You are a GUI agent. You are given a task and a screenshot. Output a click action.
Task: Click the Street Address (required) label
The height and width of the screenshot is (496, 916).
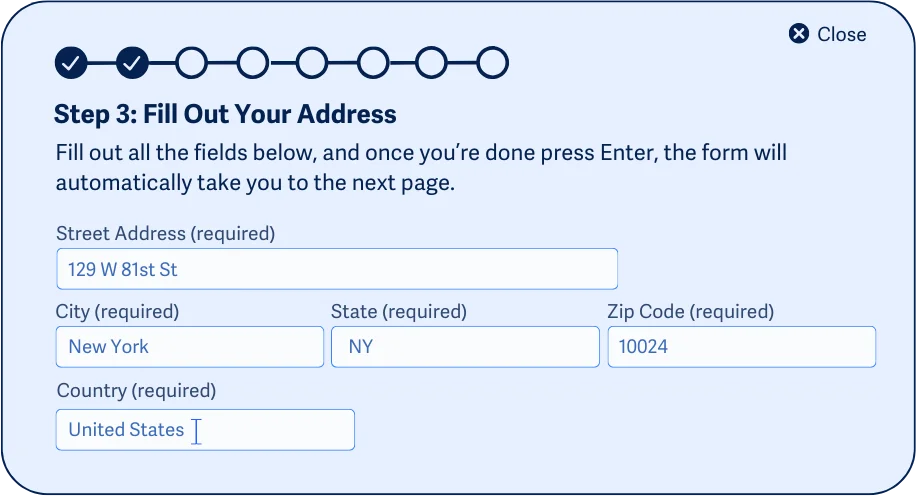[x=165, y=234]
